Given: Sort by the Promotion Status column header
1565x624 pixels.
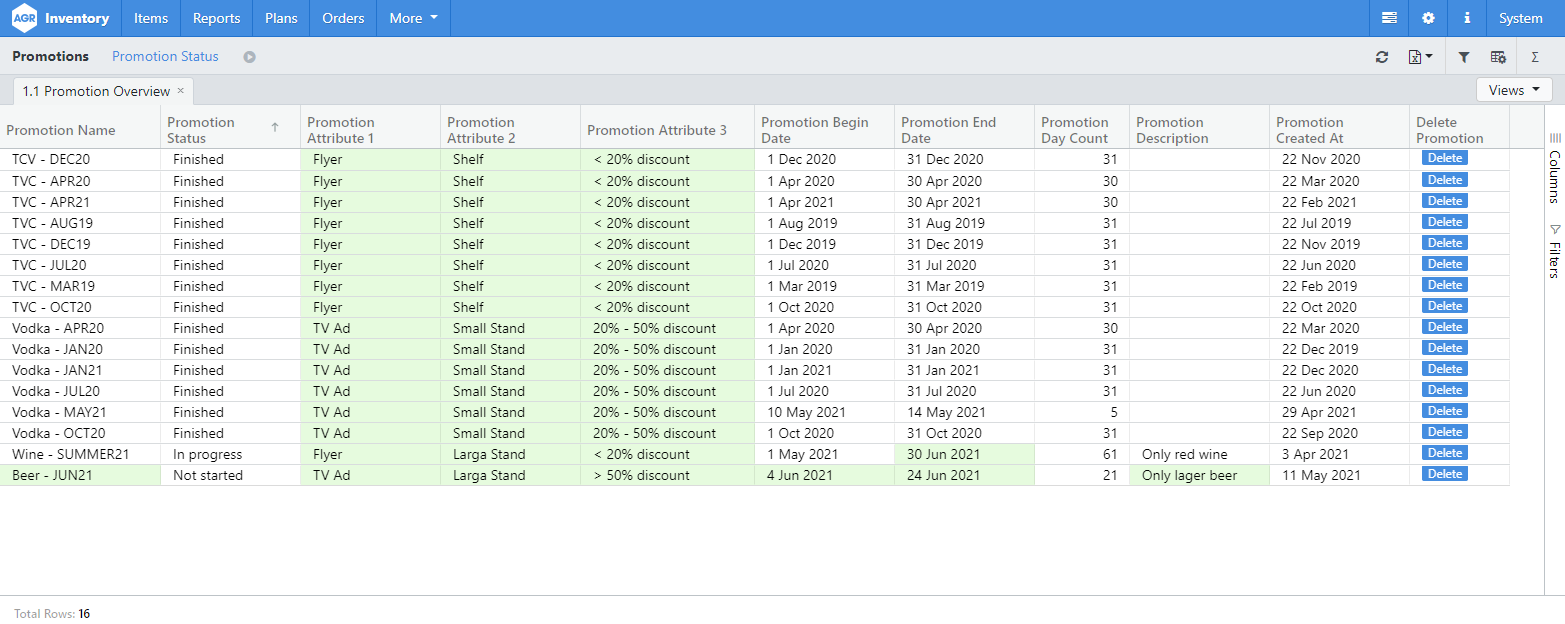Looking at the screenshot, I should [x=201, y=130].
